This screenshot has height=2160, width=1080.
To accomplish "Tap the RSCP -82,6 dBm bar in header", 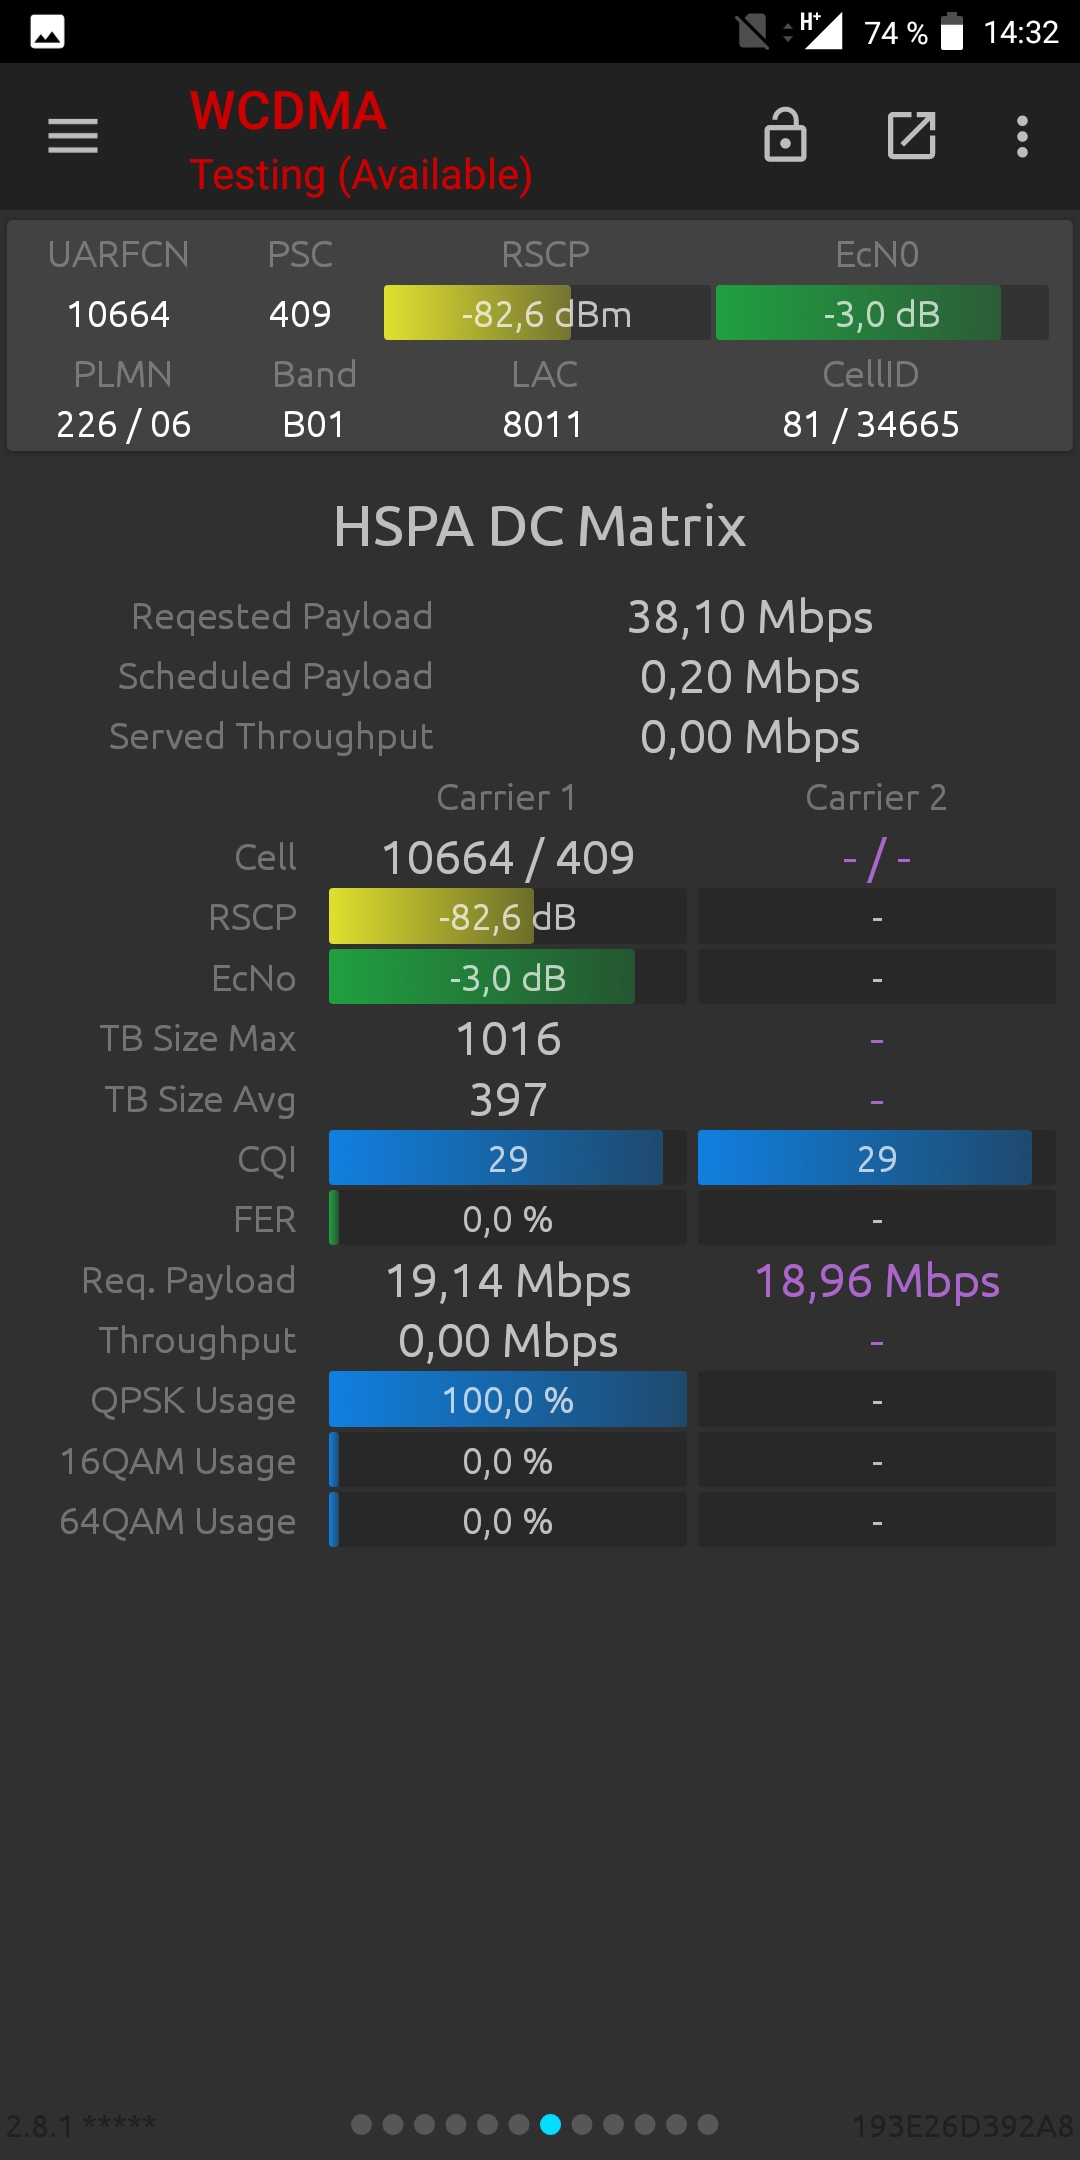I will (547, 313).
